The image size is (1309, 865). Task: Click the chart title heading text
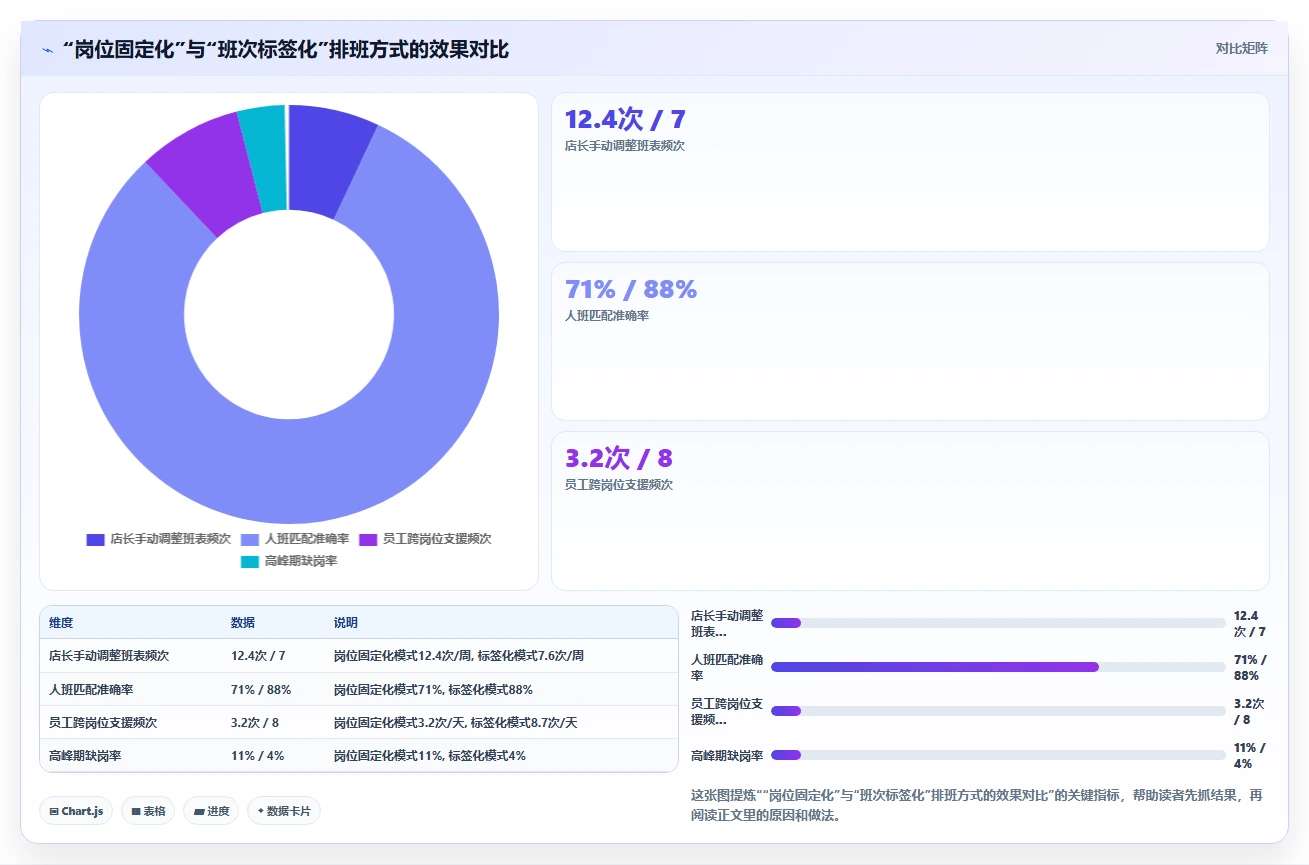click(x=286, y=50)
